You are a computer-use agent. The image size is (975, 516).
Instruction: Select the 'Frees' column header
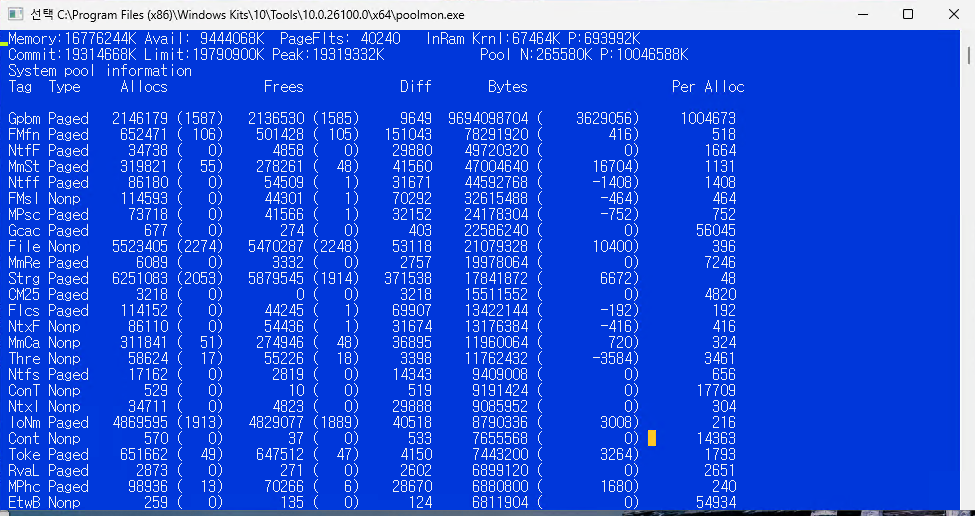(284, 86)
